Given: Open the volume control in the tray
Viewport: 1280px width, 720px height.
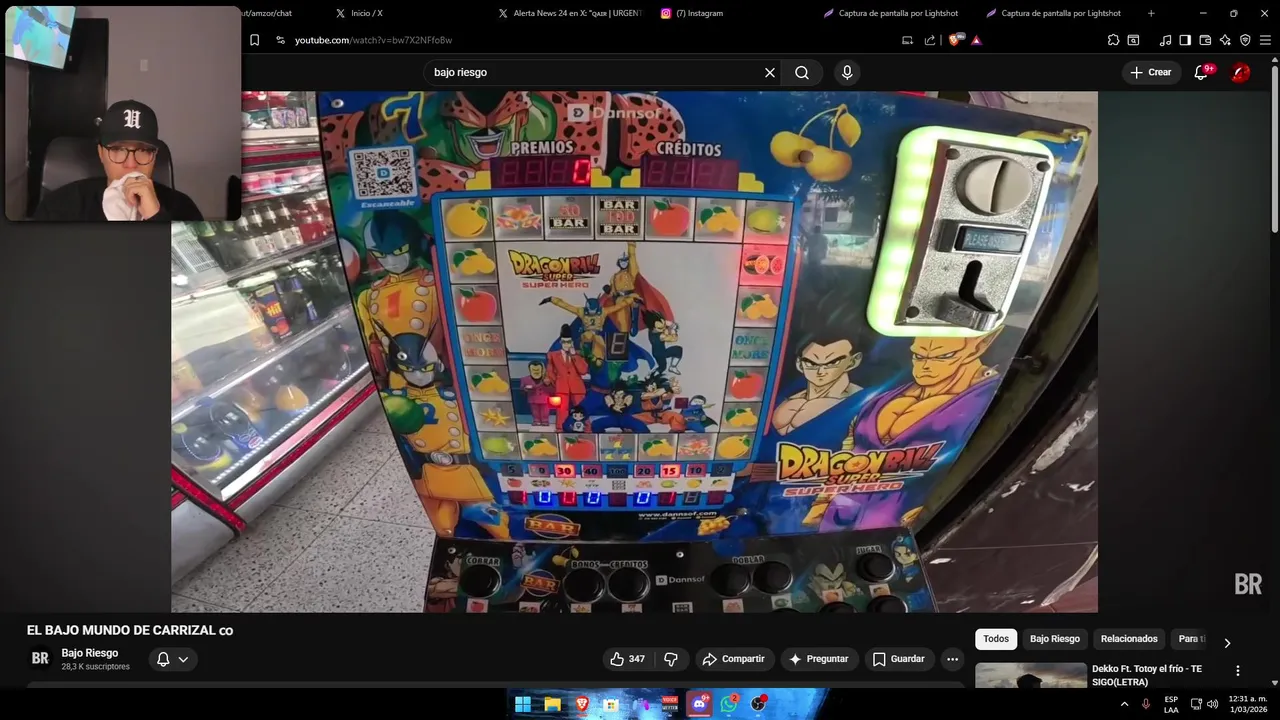Looking at the screenshot, I should coord(1213,704).
